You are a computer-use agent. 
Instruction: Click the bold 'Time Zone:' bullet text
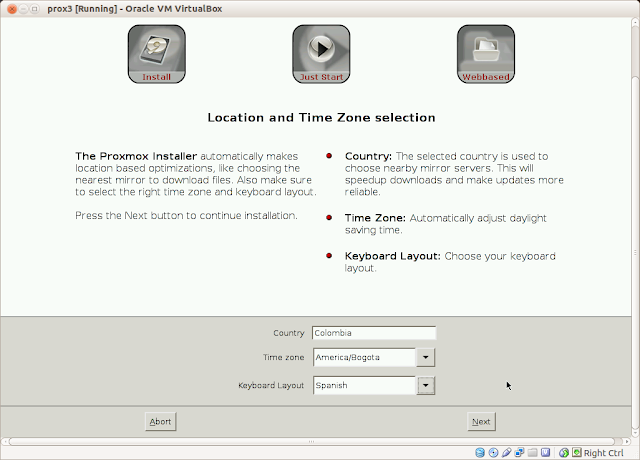(375, 218)
